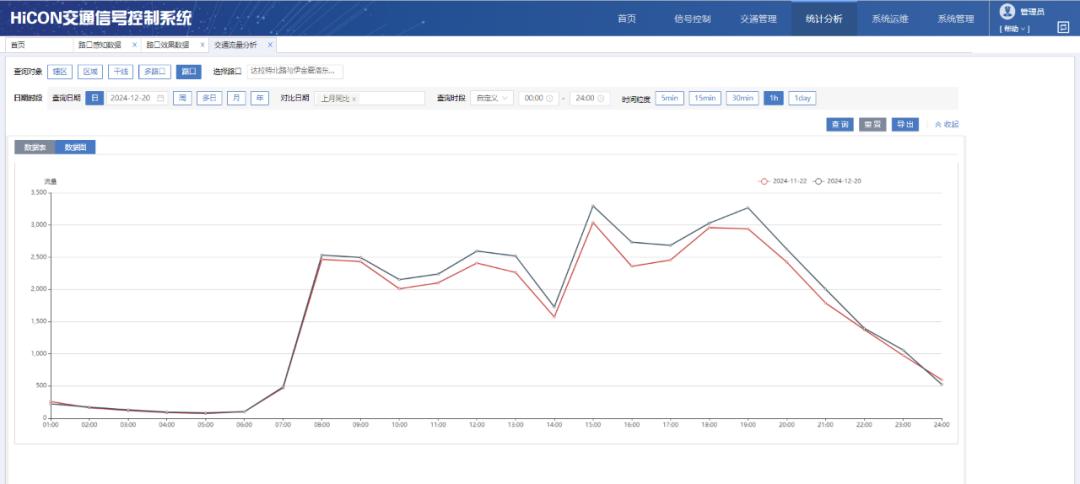Remove the 上月同比 tag from 对比日期

point(354,99)
